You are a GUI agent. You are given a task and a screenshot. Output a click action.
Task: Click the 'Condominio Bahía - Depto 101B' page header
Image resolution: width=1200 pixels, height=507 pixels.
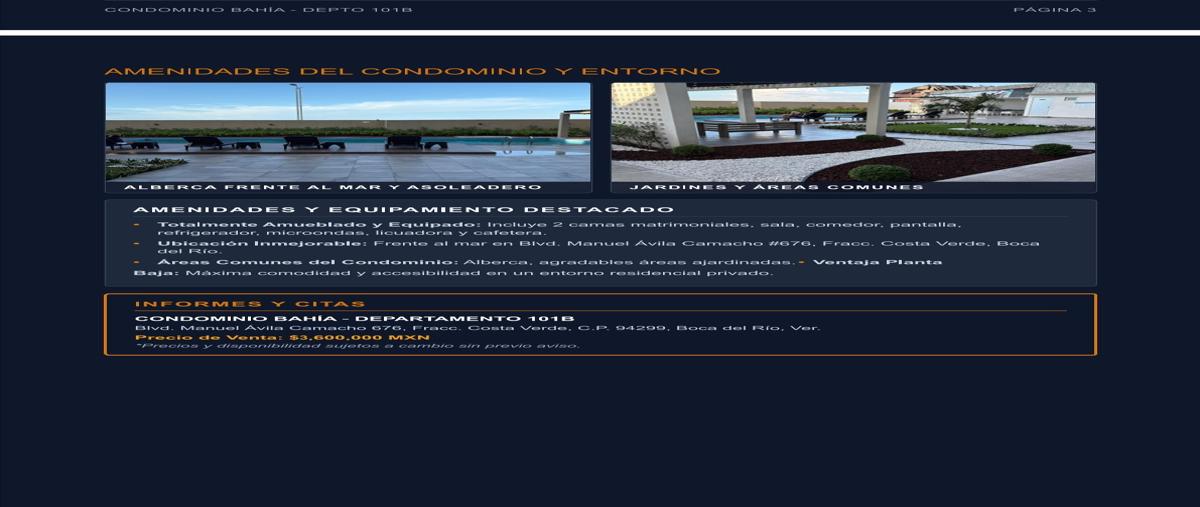point(258,10)
